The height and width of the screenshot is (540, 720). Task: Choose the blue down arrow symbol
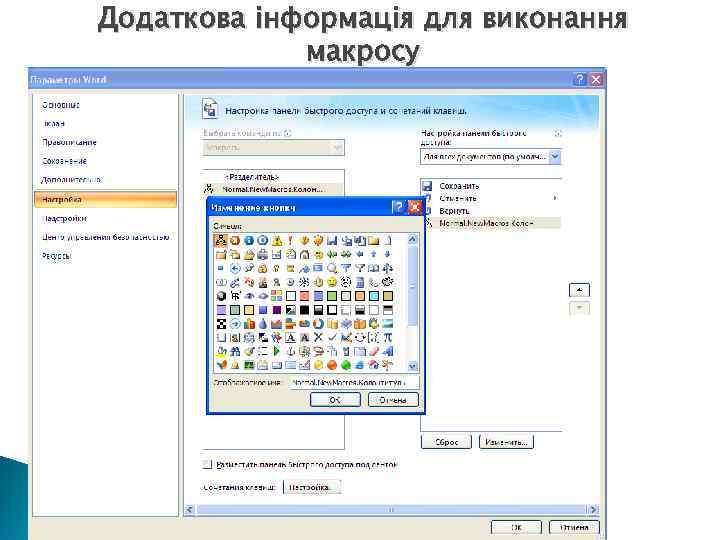click(x=388, y=254)
